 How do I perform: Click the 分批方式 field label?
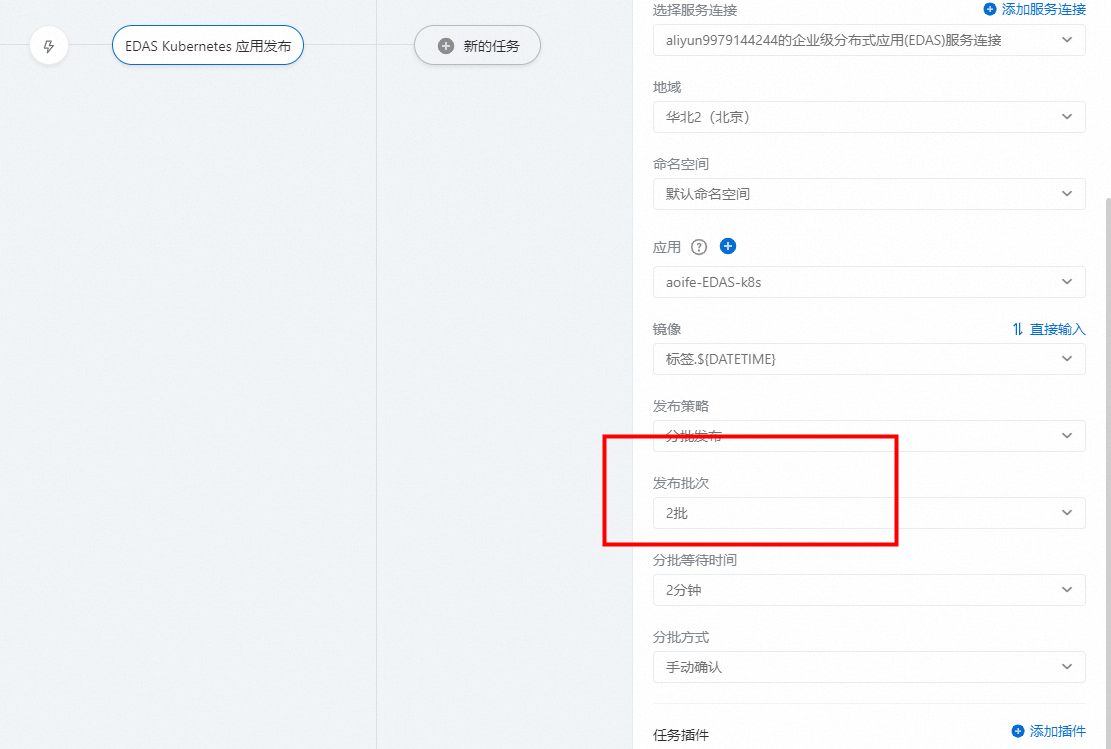[x=681, y=637]
